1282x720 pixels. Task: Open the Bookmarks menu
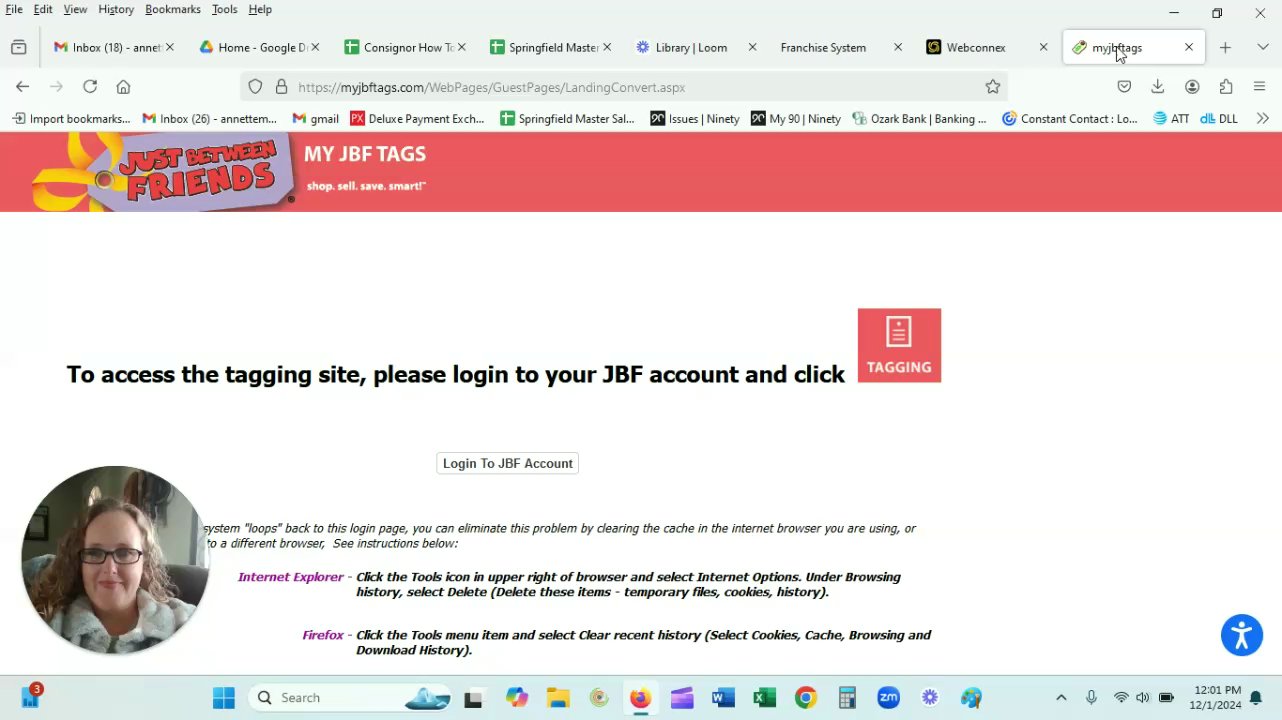tap(173, 9)
